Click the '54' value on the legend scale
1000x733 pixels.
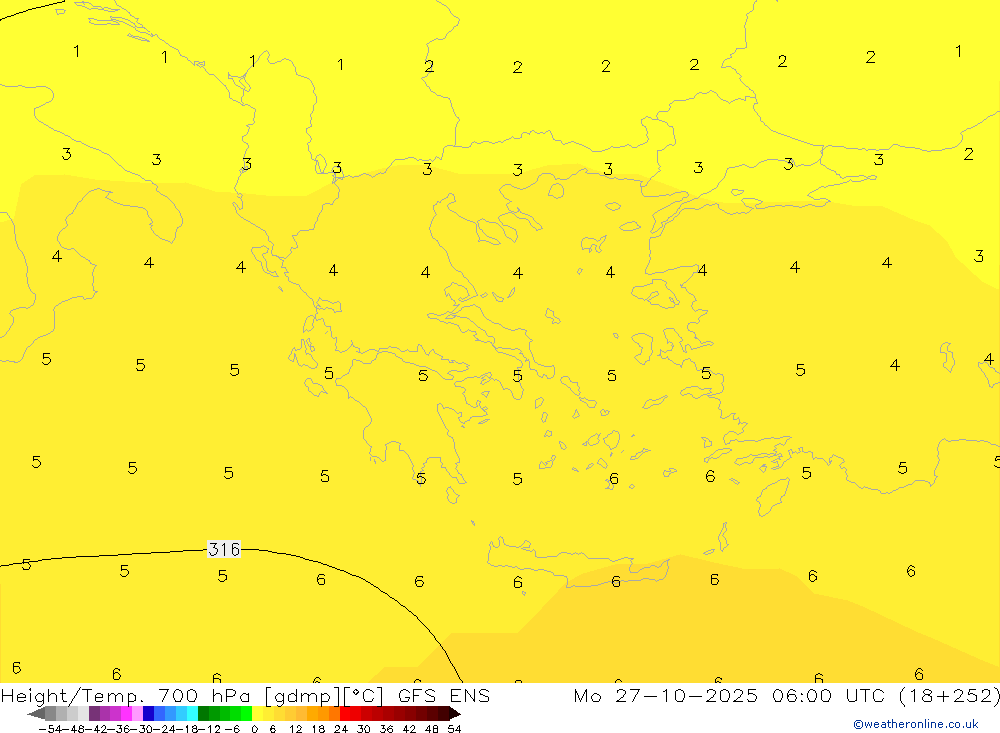[x=454, y=729]
